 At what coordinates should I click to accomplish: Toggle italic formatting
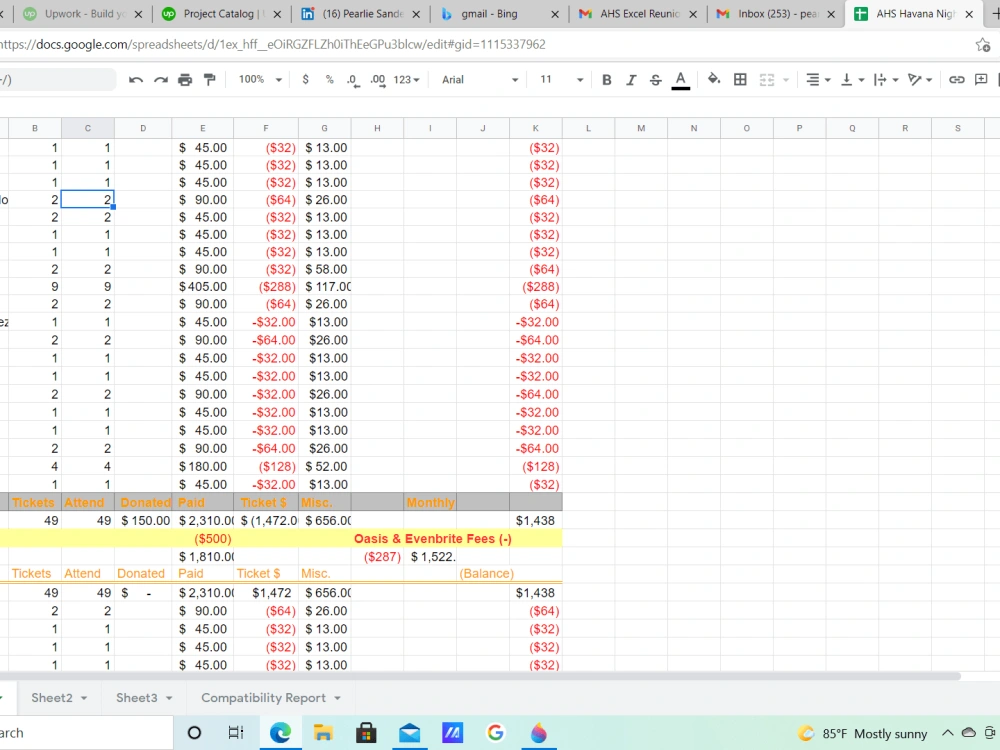tap(631, 80)
